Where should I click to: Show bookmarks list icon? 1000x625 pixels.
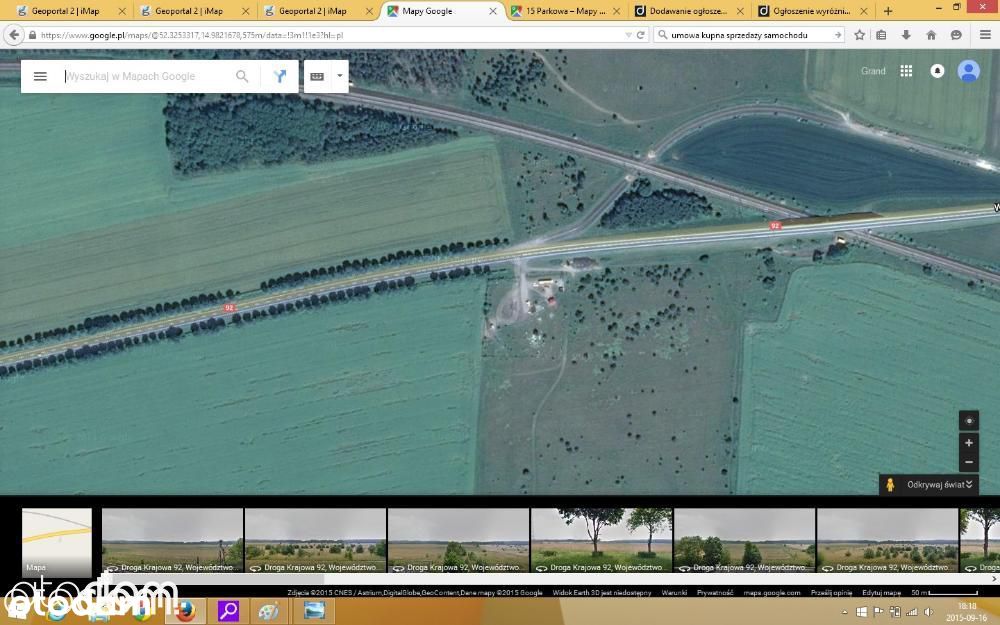pyautogui.click(x=881, y=35)
